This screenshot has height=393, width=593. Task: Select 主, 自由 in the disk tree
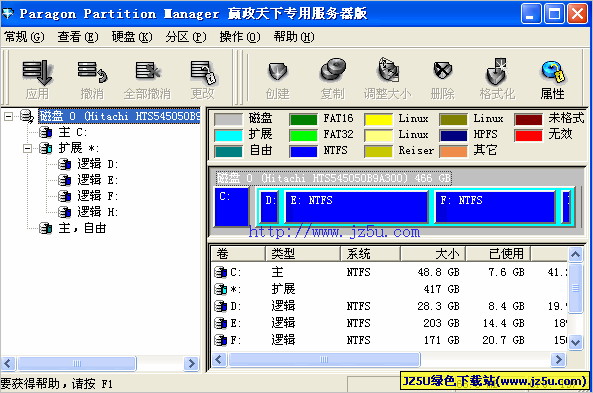[82, 228]
